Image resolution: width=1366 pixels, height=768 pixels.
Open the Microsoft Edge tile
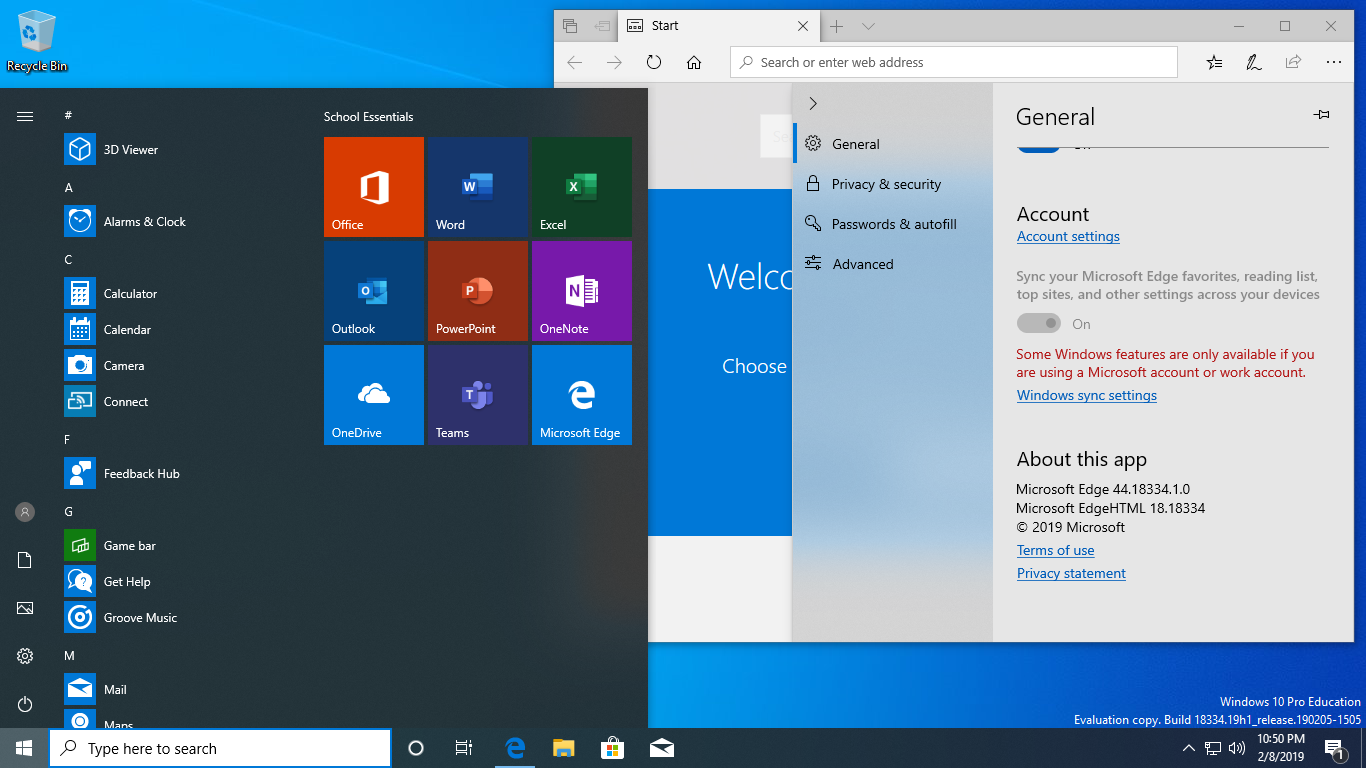click(x=582, y=395)
